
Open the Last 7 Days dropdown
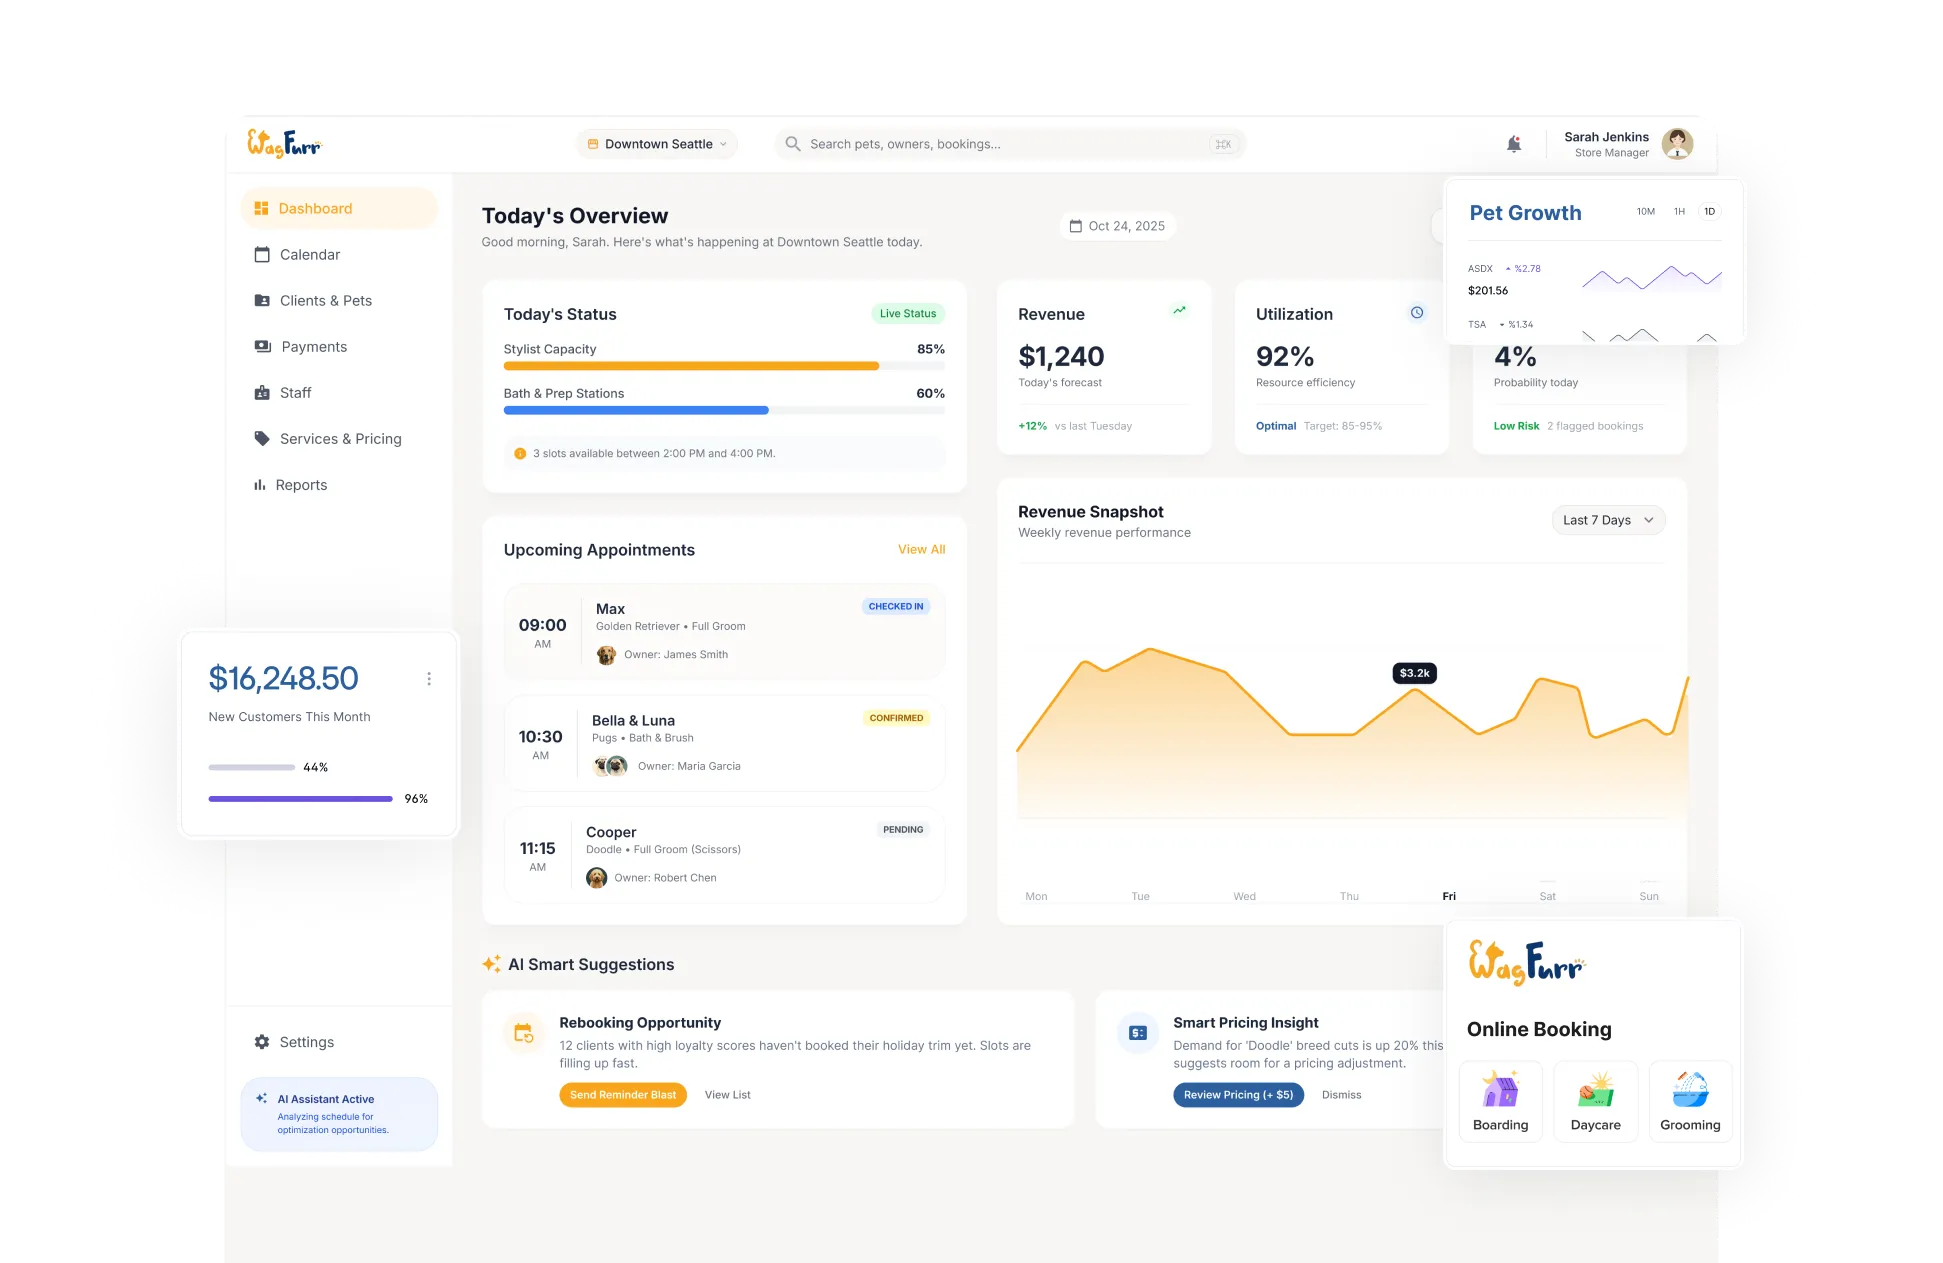coord(1607,520)
